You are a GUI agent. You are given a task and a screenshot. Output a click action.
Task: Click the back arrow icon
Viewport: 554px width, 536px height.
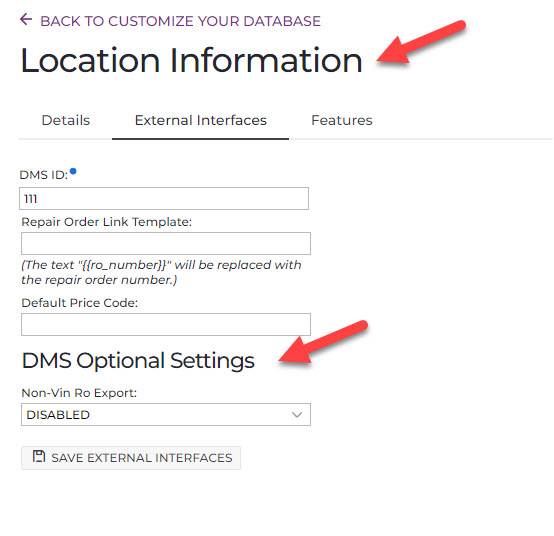[26, 19]
